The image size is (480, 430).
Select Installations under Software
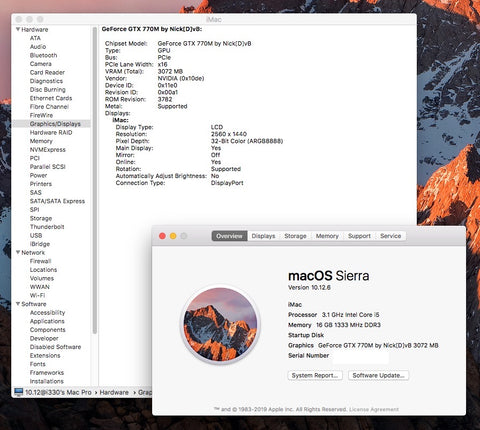46,381
